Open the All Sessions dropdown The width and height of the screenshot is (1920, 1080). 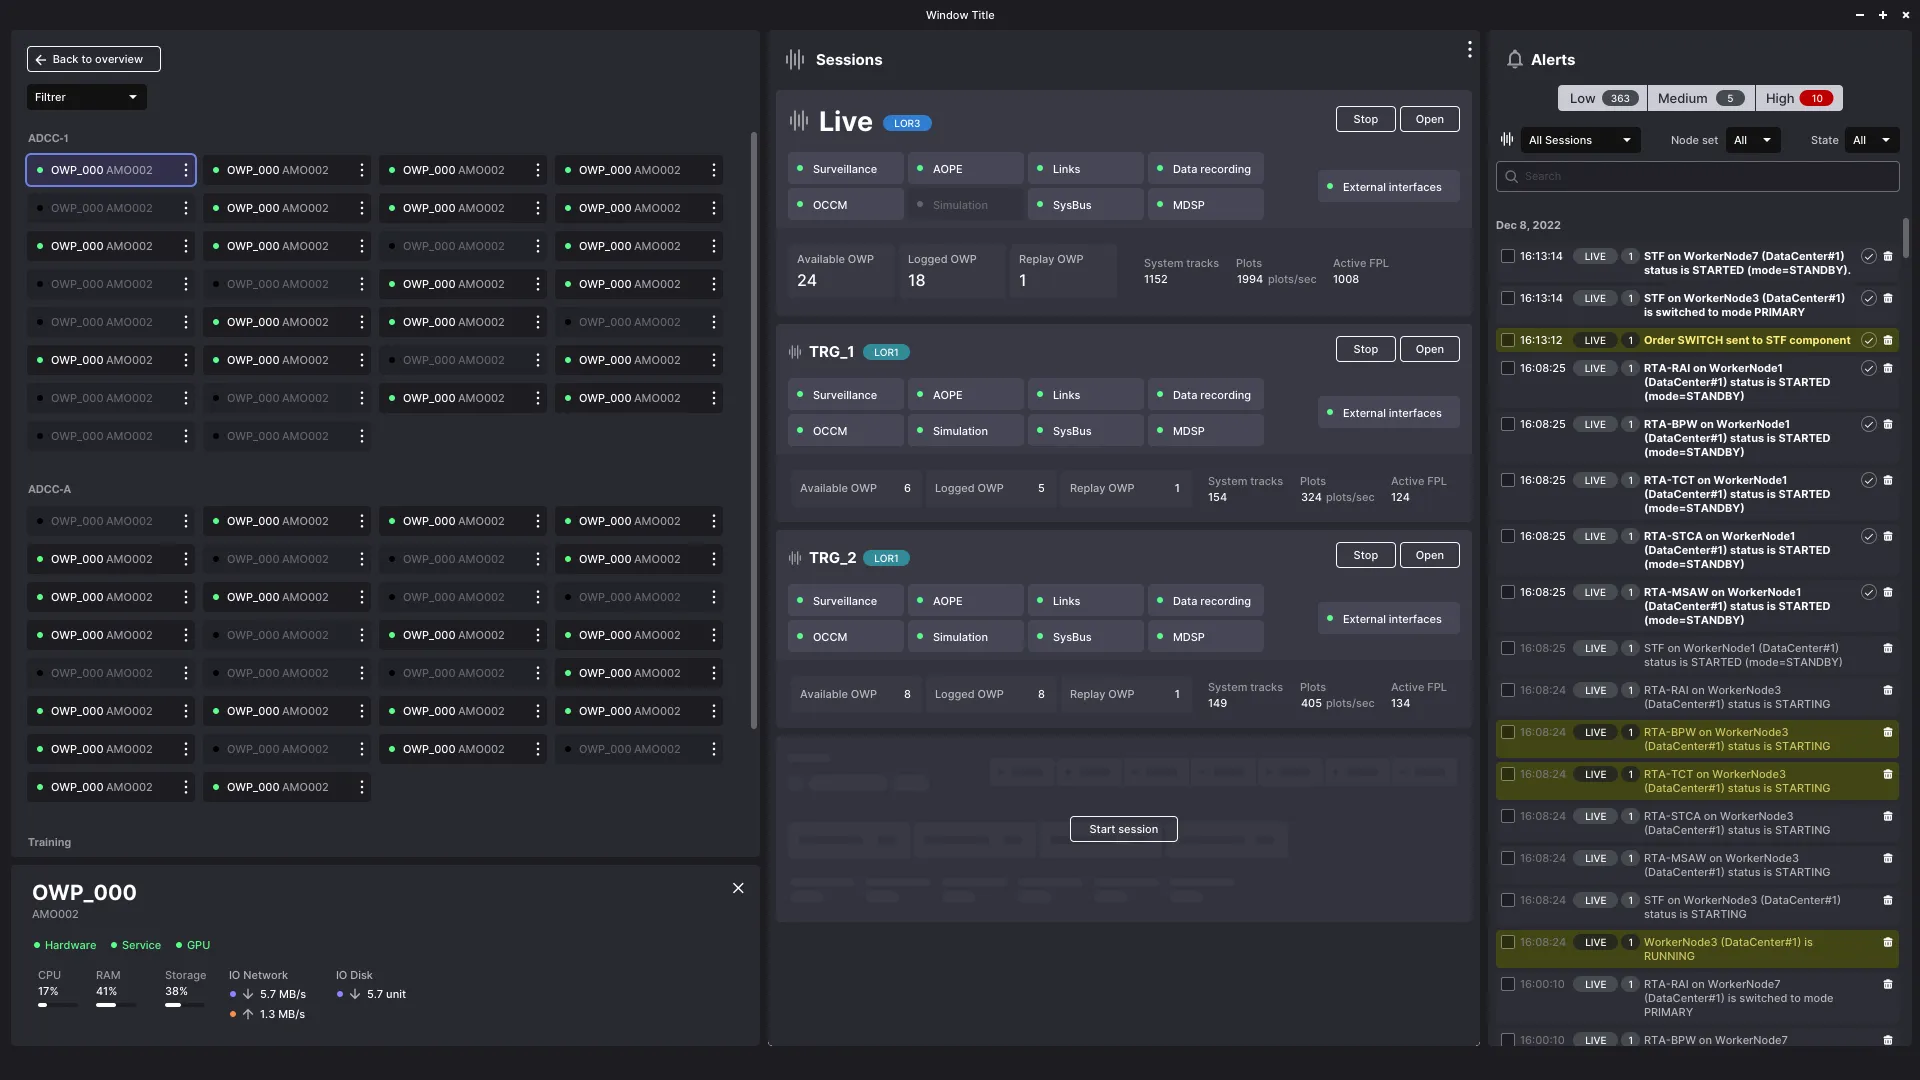pos(1580,140)
